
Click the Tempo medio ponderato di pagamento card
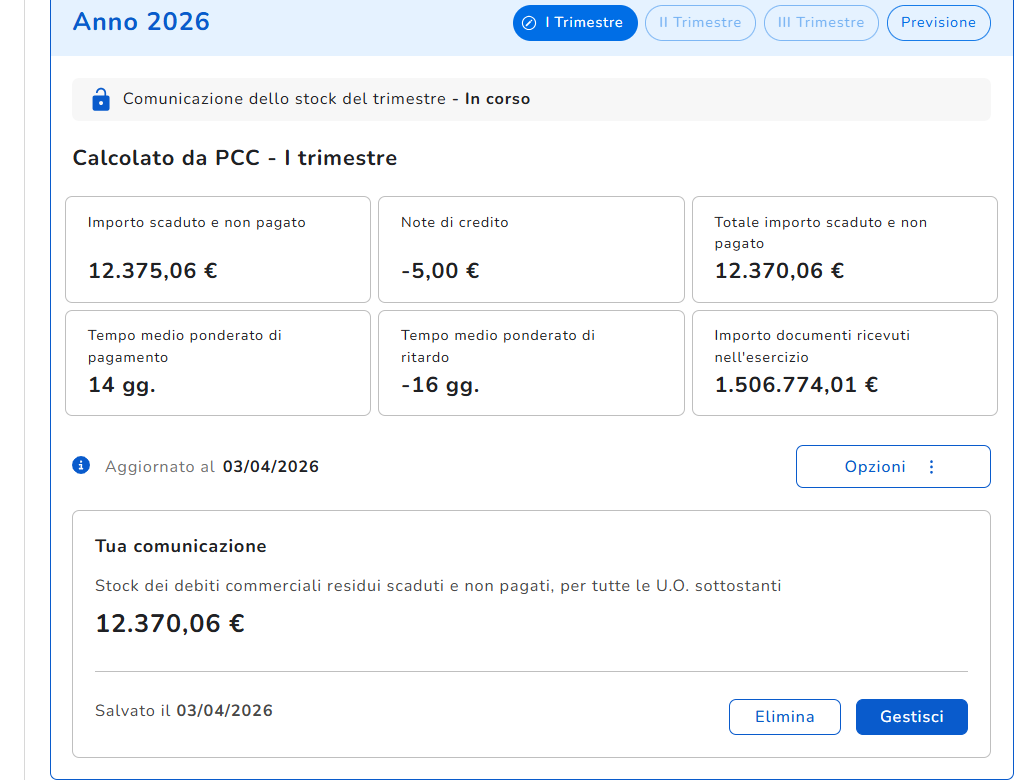[x=217, y=362]
